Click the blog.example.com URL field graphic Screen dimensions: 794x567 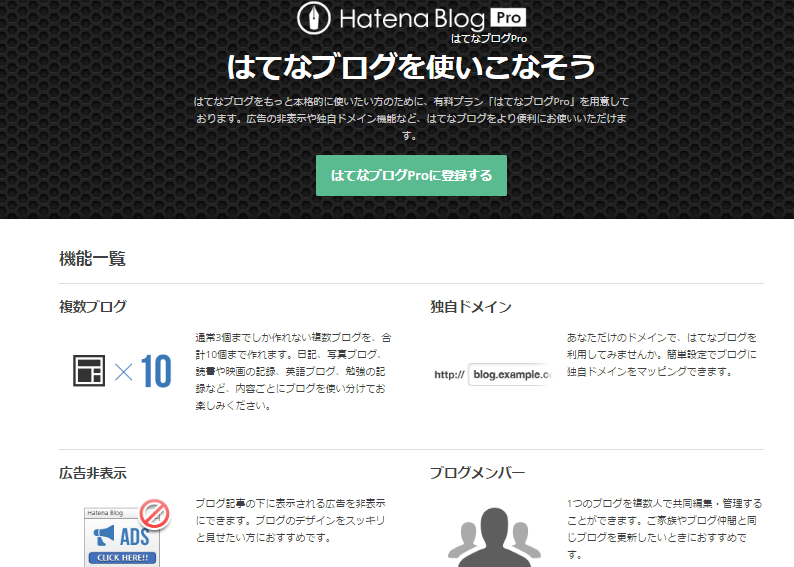510,375
